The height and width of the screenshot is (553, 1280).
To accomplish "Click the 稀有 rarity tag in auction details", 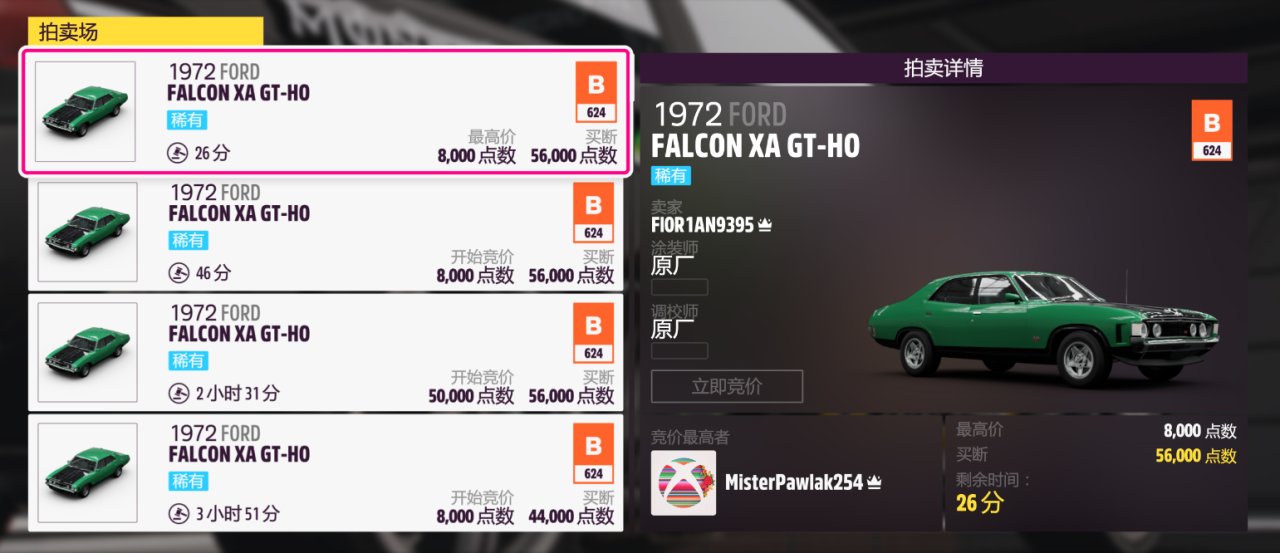I will [671, 175].
